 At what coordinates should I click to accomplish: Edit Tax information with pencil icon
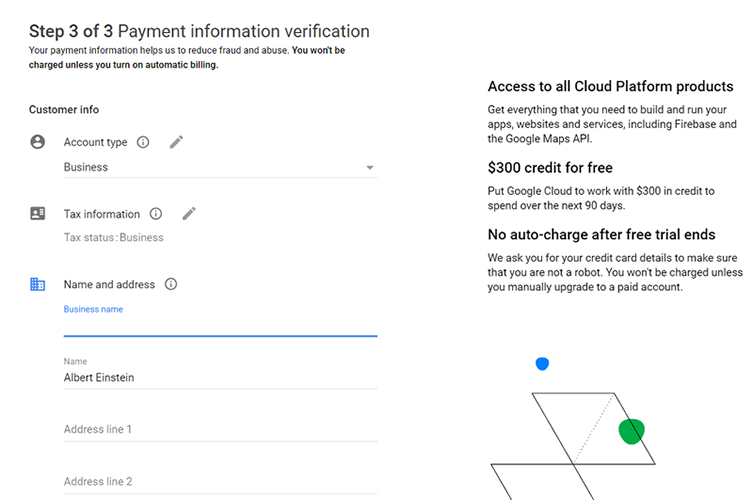(x=189, y=214)
